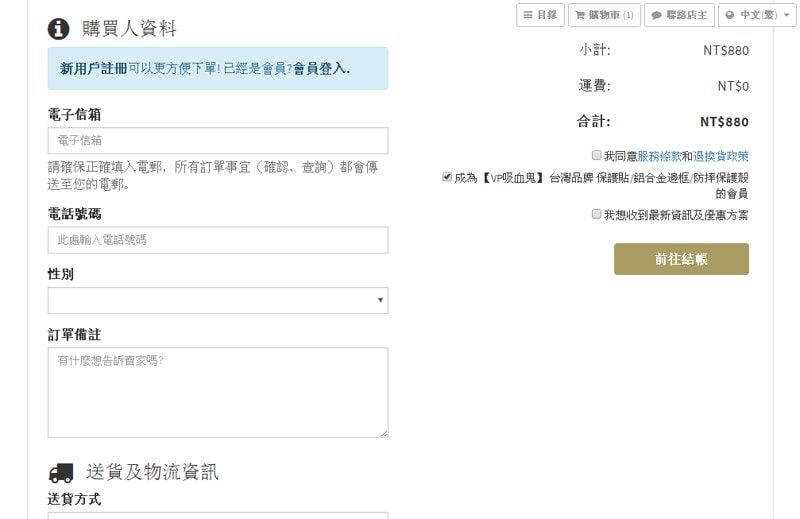Click the info icon beside 購買人資料
Screen dimensions: 800x519
click(59, 28)
